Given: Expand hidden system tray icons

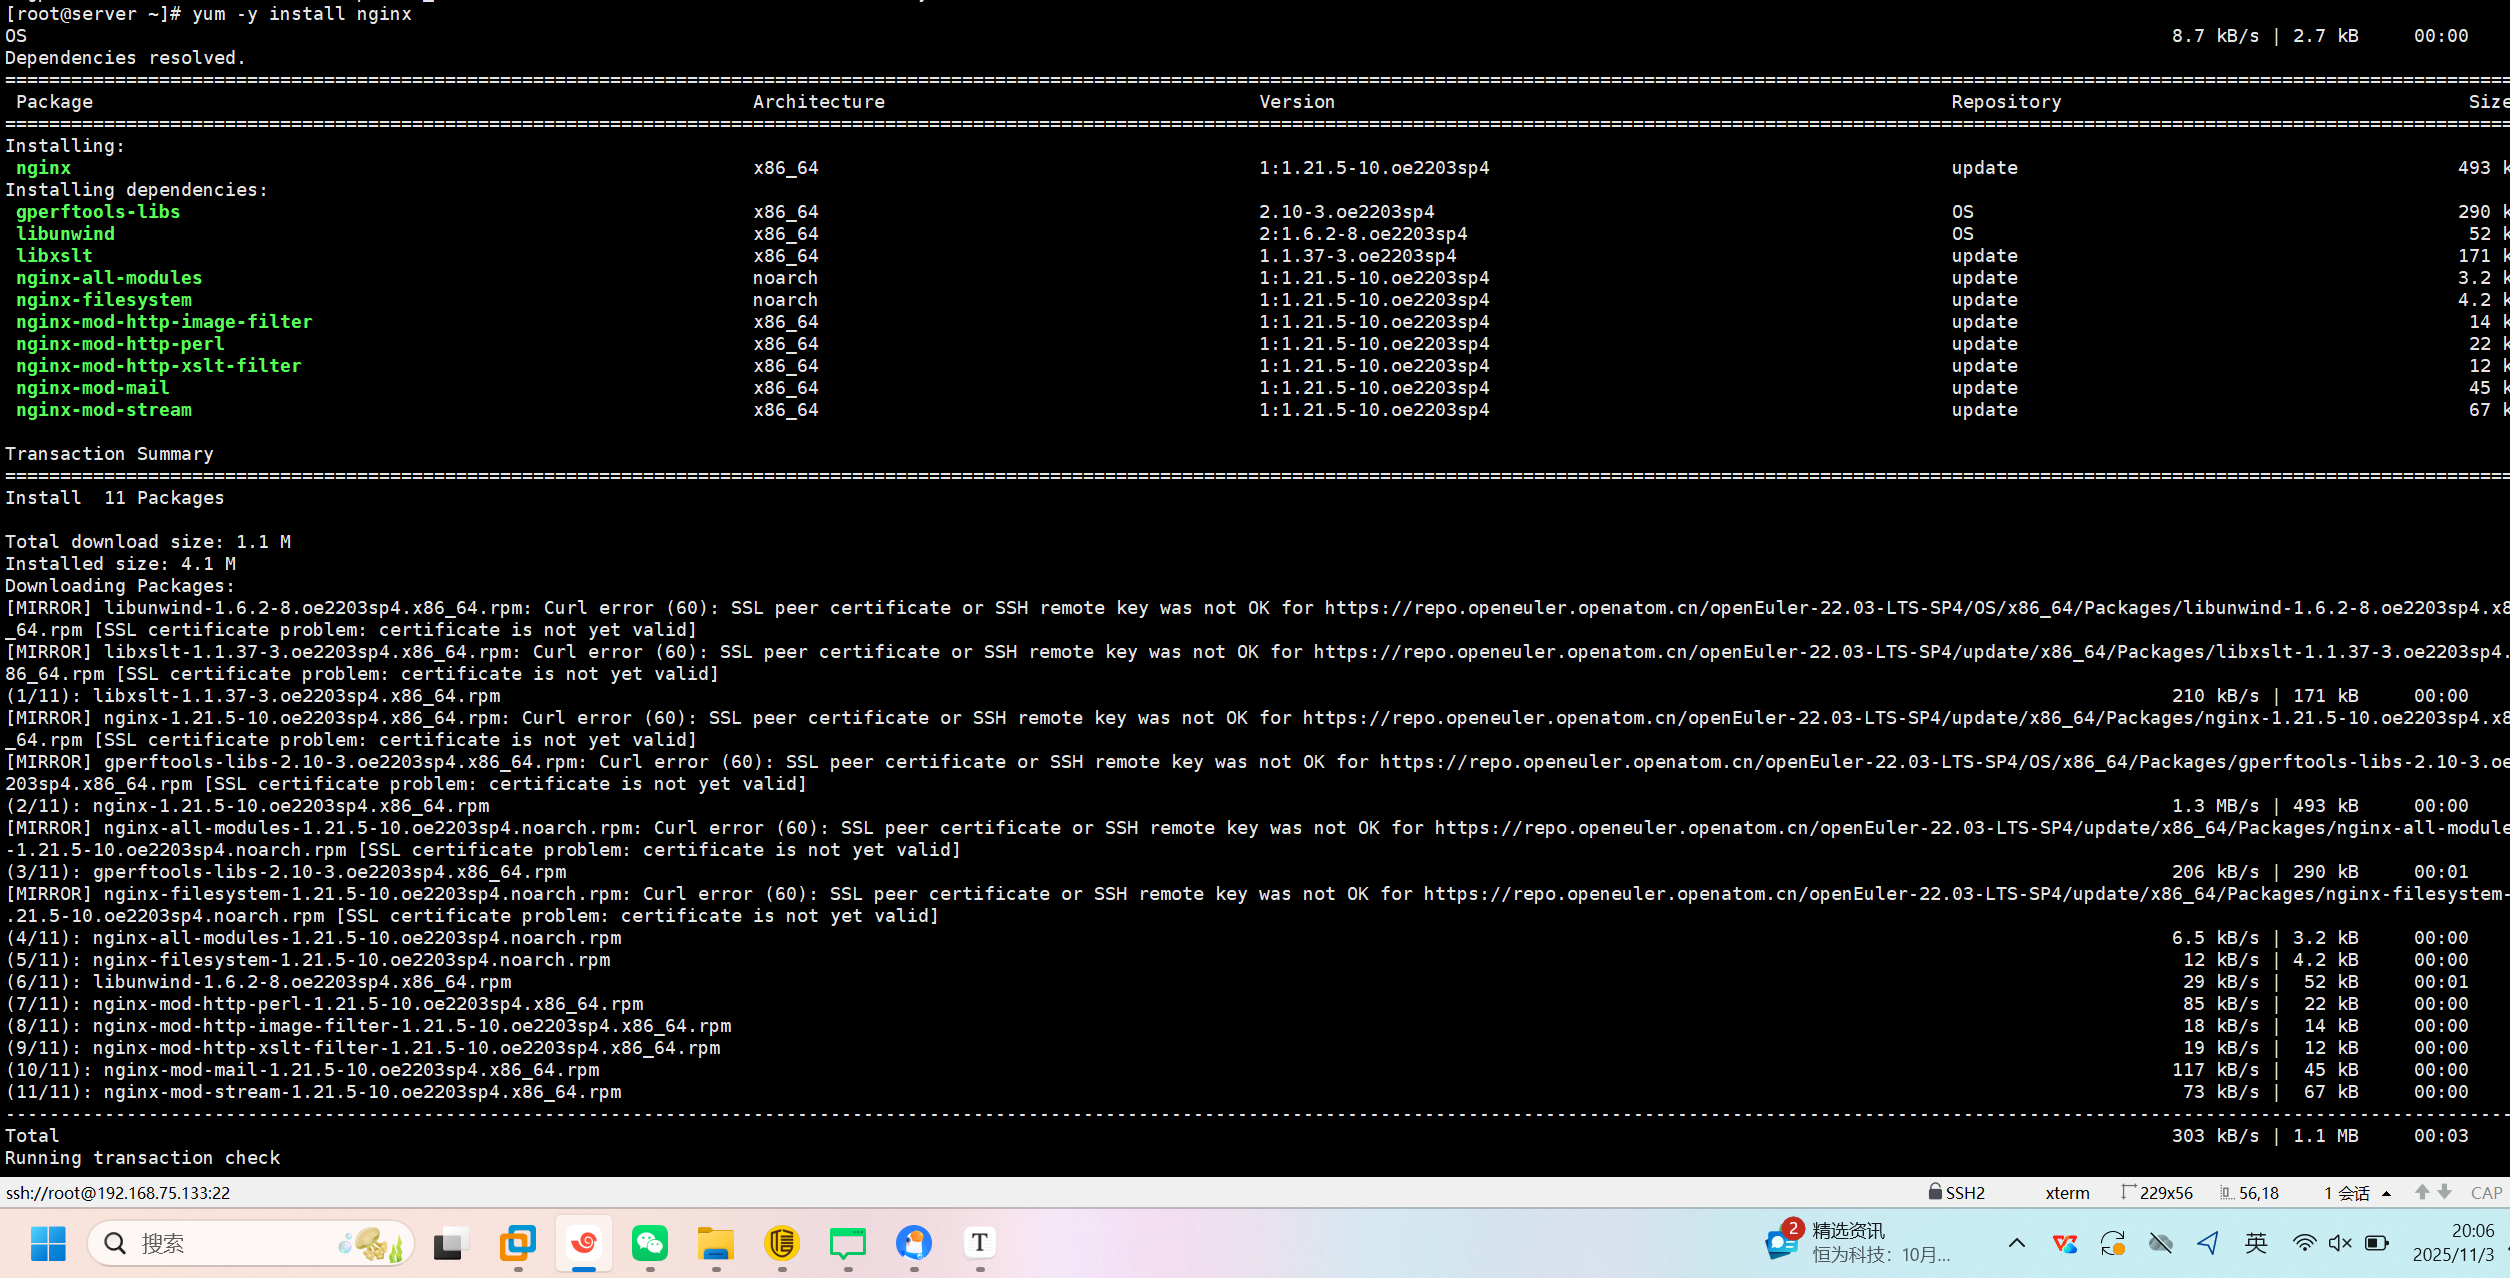Looking at the screenshot, I should click(2017, 1243).
